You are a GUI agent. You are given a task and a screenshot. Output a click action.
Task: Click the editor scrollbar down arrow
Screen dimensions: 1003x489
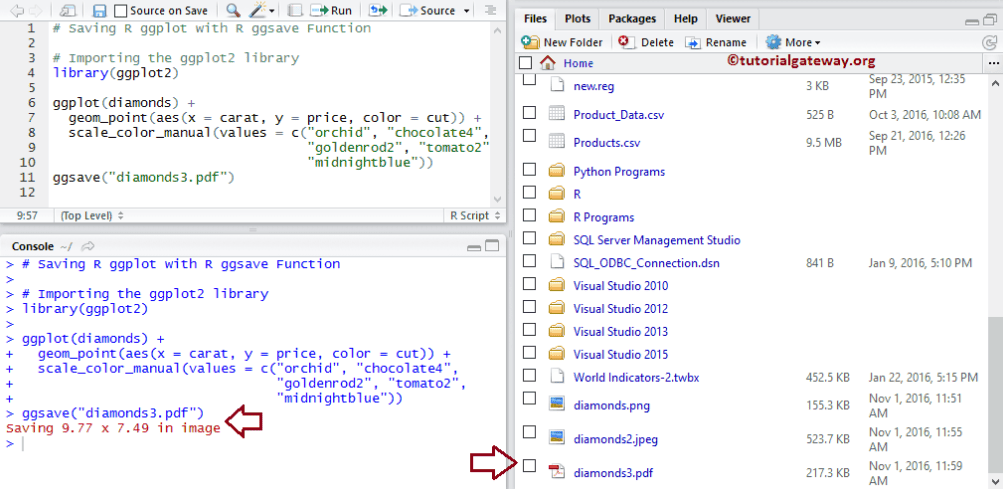click(498, 199)
